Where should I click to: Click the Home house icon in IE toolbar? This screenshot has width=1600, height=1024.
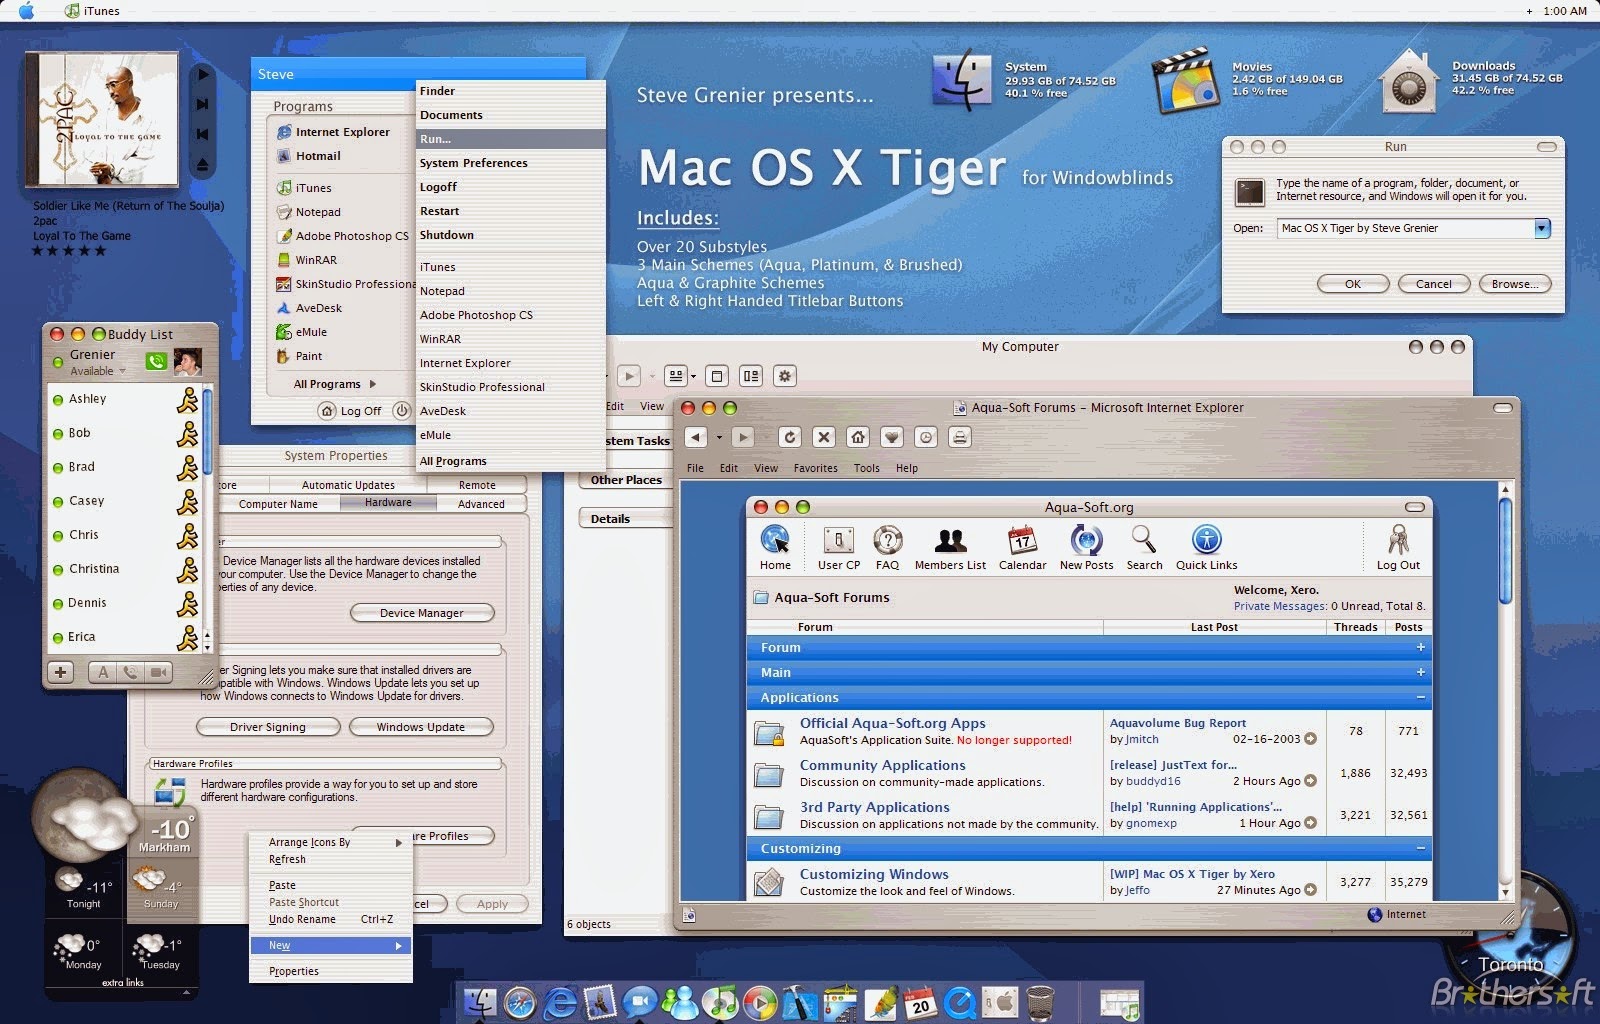pos(858,437)
